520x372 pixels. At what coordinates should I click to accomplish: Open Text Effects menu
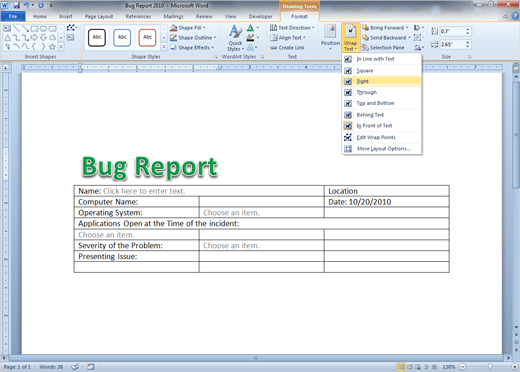pyautogui.click(x=252, y=48)
